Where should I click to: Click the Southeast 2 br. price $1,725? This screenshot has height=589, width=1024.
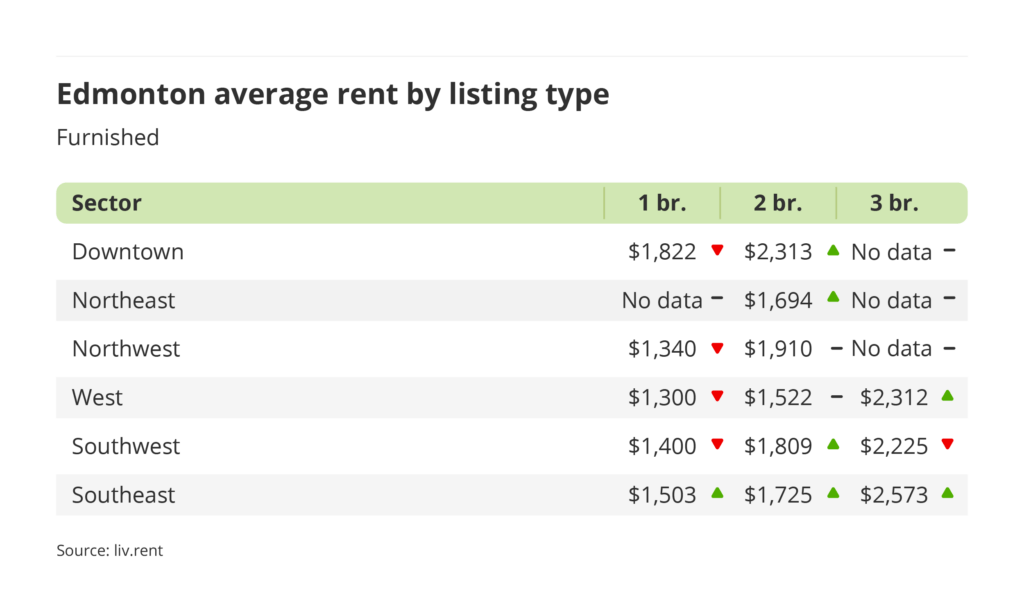(x=778, y=494)
